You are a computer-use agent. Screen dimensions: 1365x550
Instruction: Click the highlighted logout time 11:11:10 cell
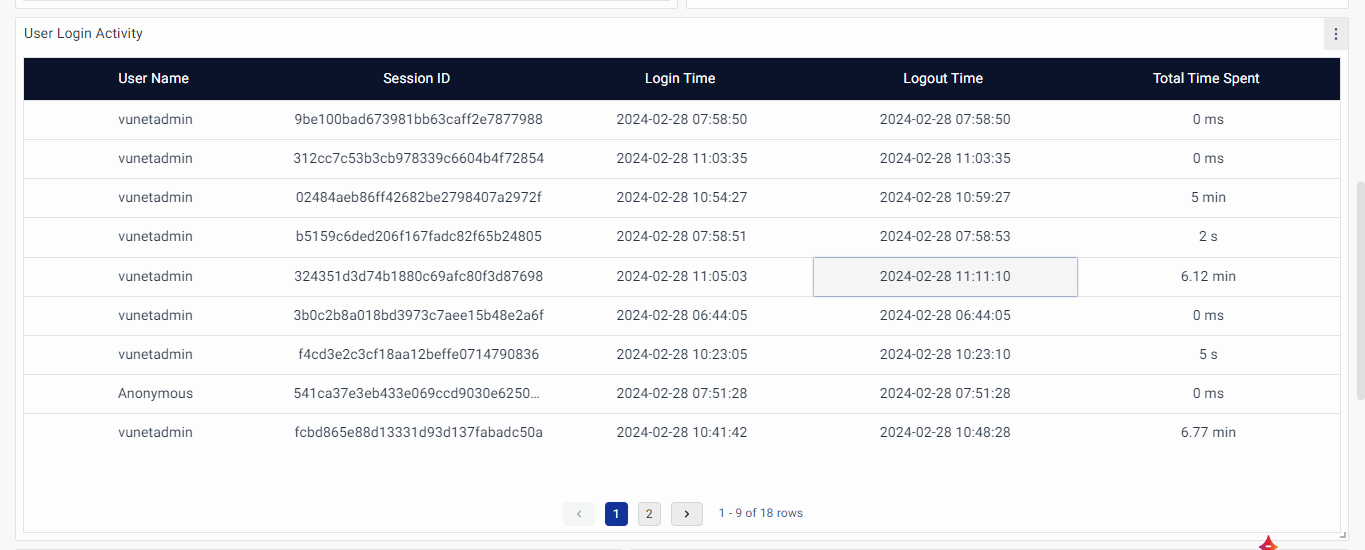pos(945,277)
